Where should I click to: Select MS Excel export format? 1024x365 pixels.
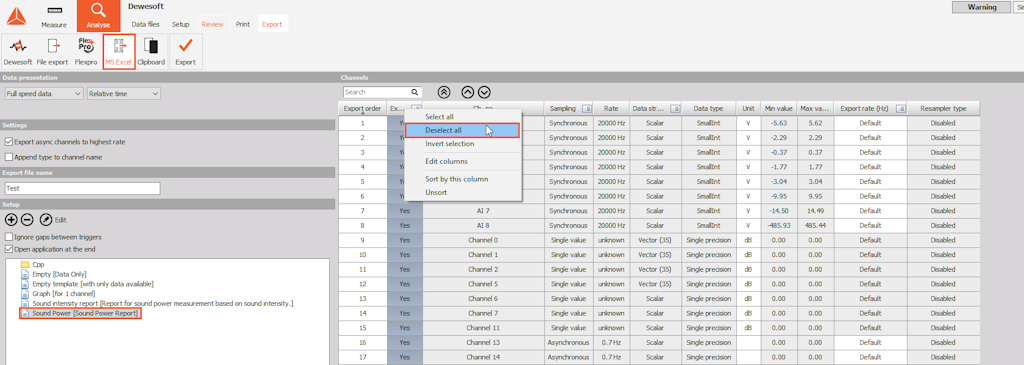119,52
